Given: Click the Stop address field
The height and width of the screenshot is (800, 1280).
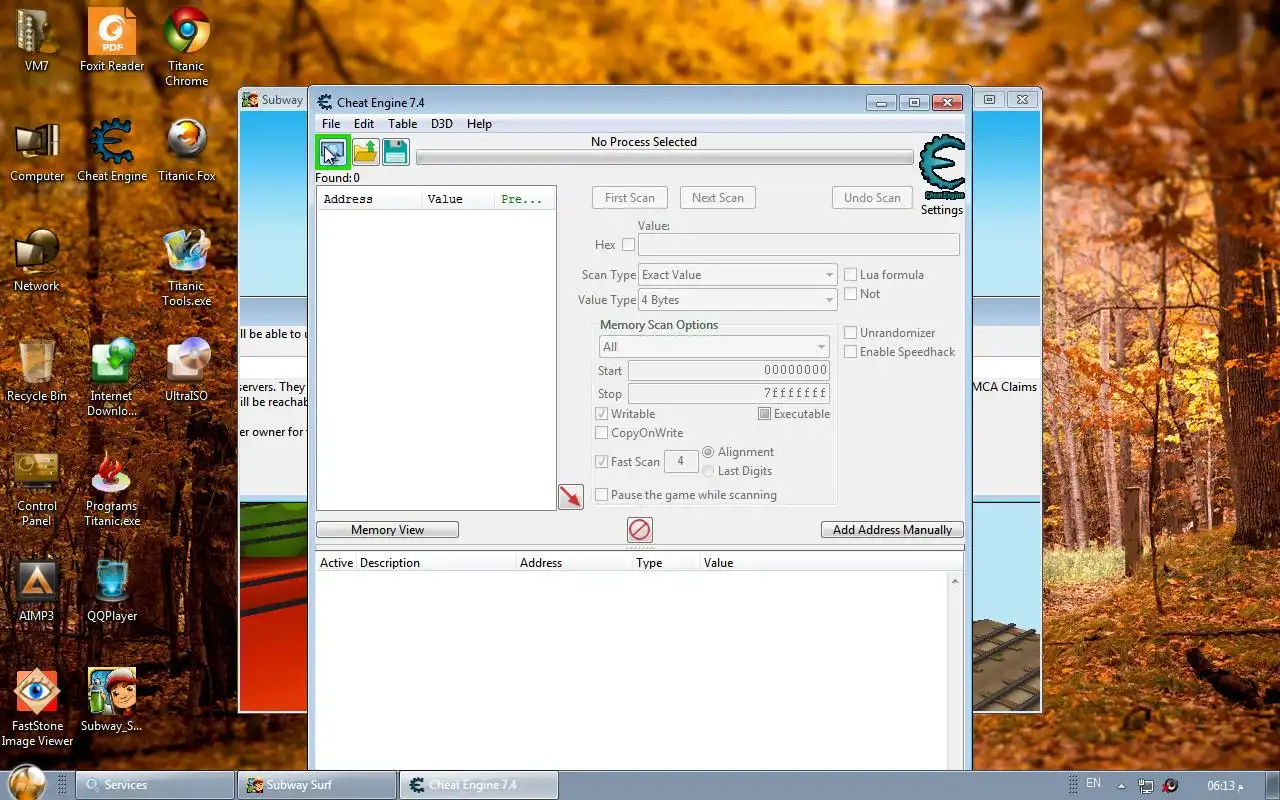Looking at the screenshot, I should (x=728, y=394).
